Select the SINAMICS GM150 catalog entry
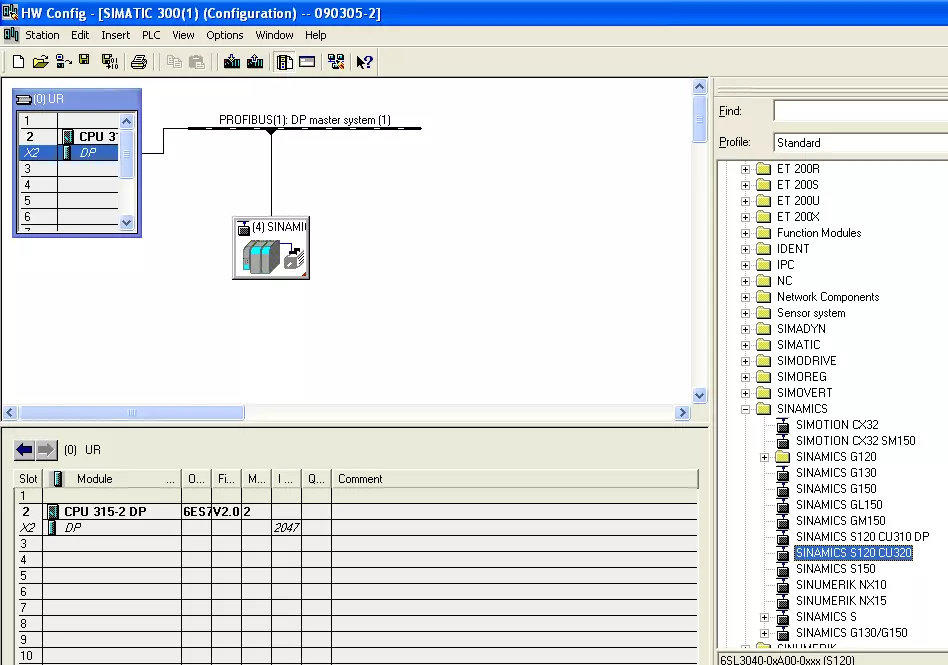Viewport: 948px width, 665px height. [840, 521]
